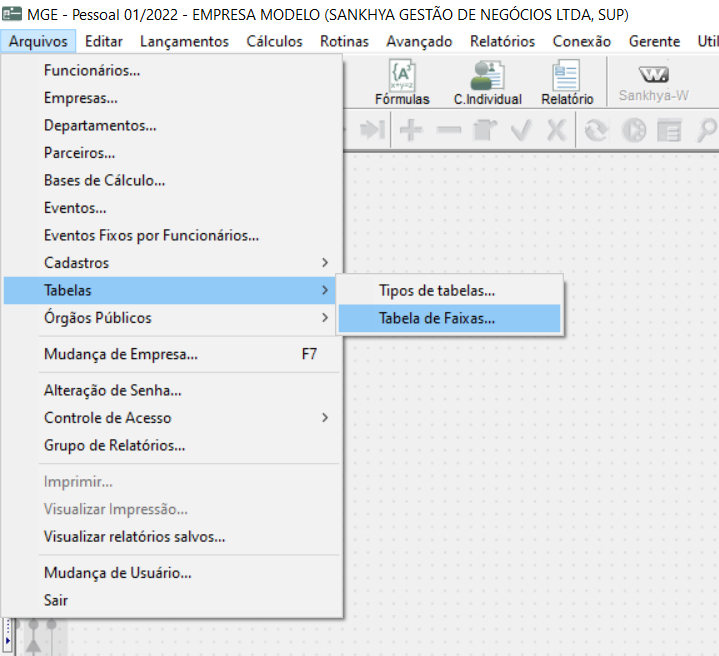Click the go-to-last-record arrow icon
The width and height of the screenshot is (719, 656).
click(x=372, y=130)
